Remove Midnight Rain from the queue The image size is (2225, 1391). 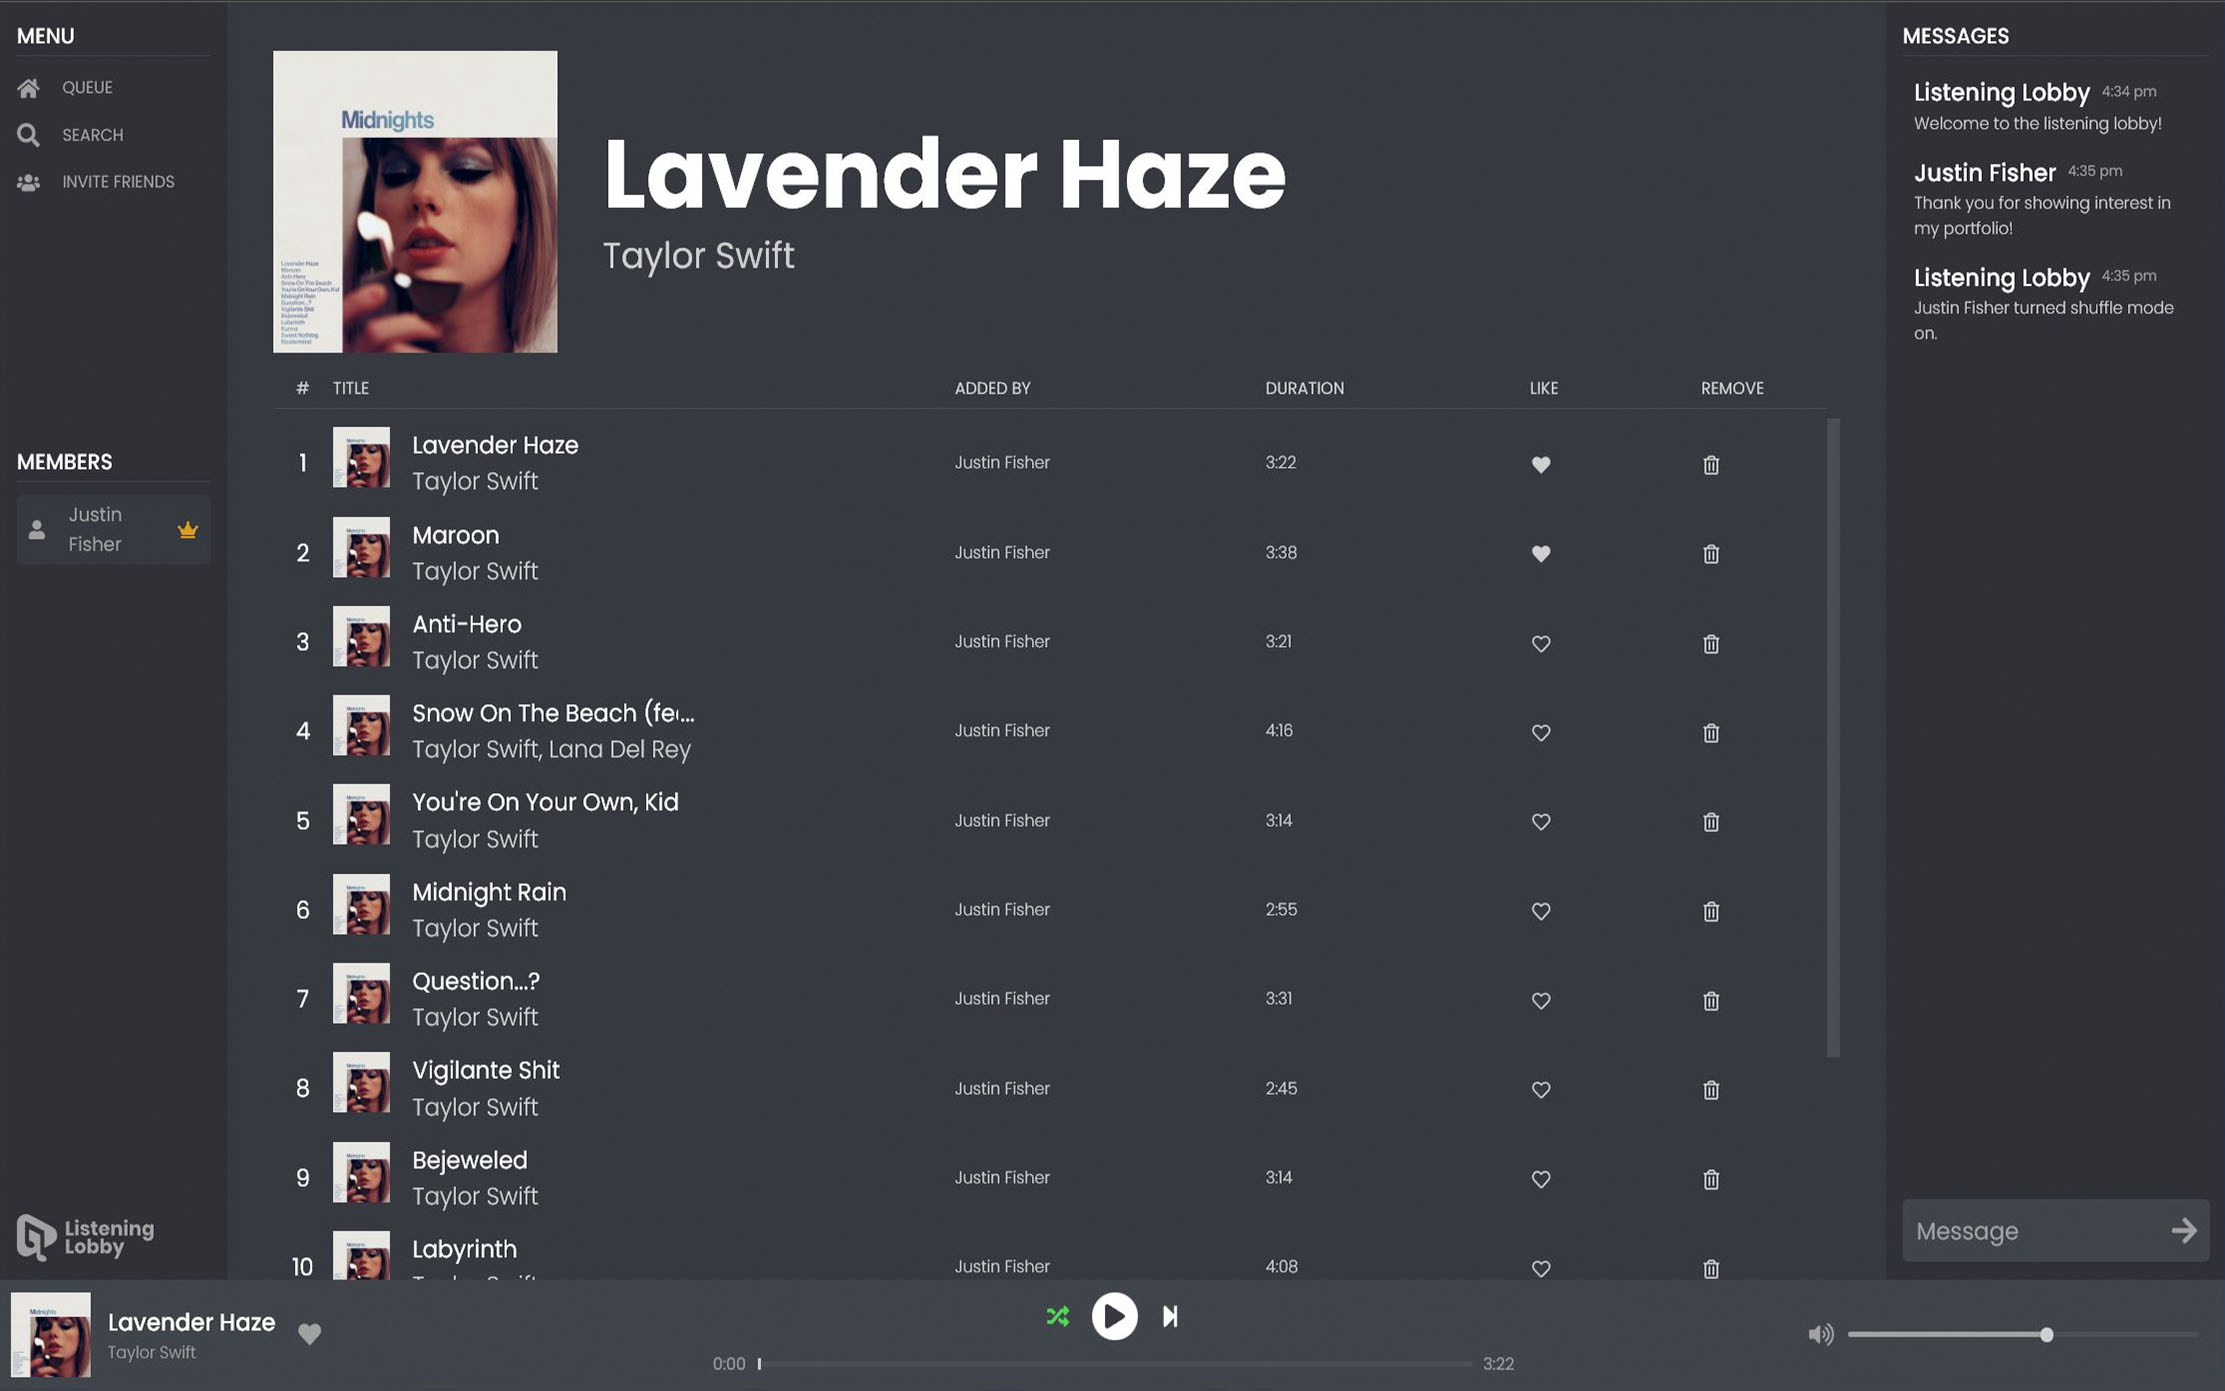[1711, 911]
